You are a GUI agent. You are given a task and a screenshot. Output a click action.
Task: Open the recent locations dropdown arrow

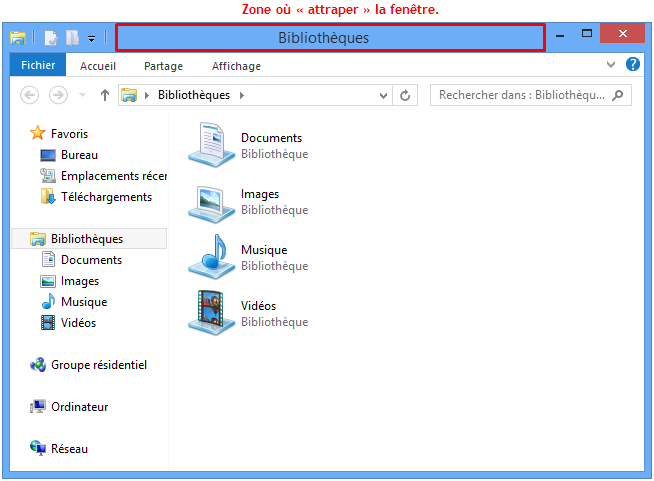(x=82, y=95)
